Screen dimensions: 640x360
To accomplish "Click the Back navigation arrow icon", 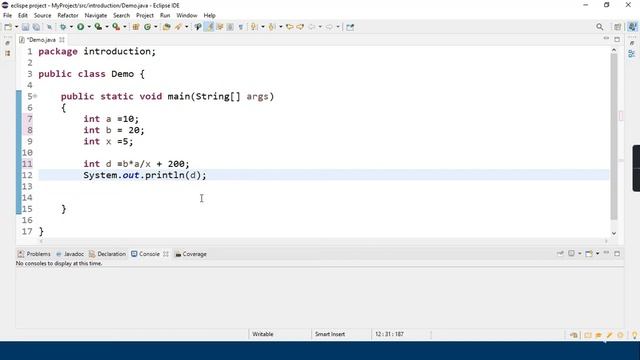I will (312, 27).
